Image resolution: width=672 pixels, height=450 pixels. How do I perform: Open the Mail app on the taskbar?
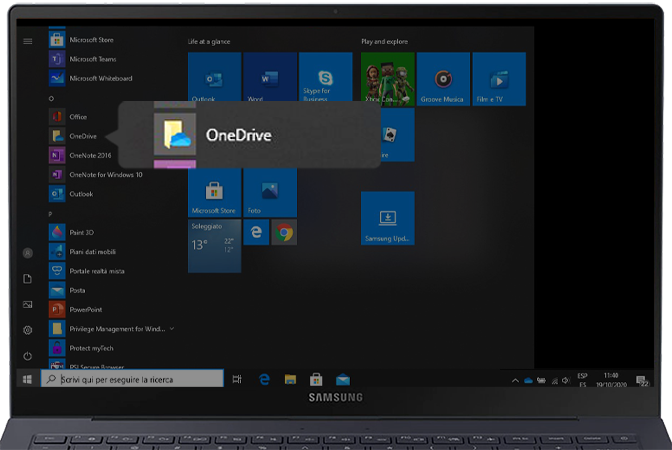tap(343, 379)
